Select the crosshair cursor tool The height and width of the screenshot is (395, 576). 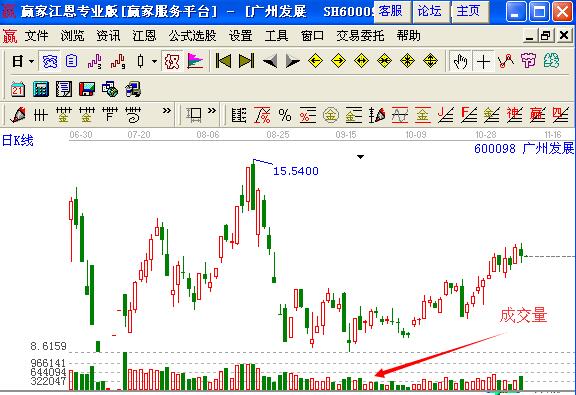click(483, 61)
